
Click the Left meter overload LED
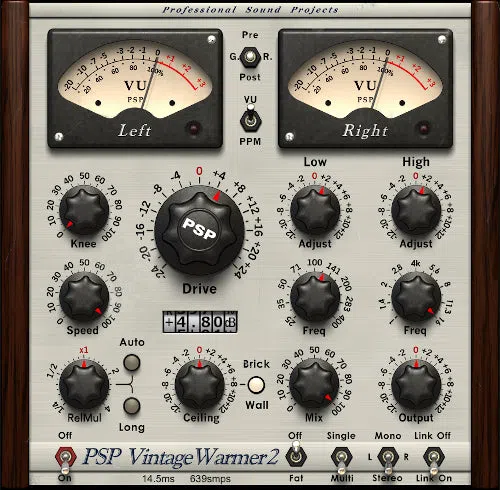click(x=194, y=128)
